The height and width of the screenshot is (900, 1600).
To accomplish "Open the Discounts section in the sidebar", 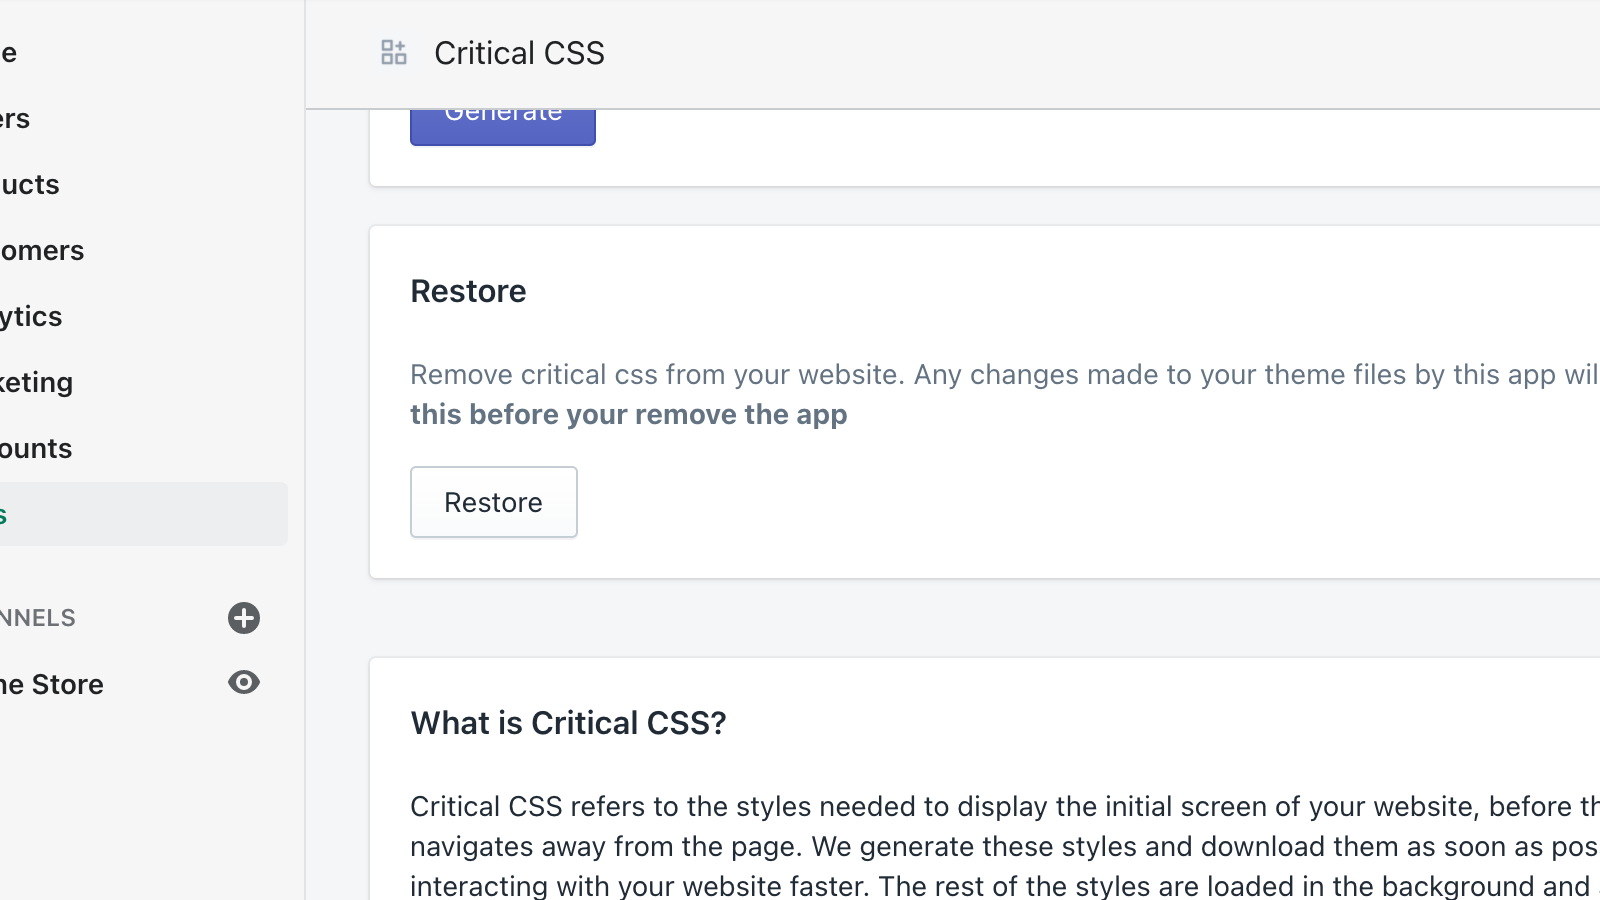I will point(35,448).
